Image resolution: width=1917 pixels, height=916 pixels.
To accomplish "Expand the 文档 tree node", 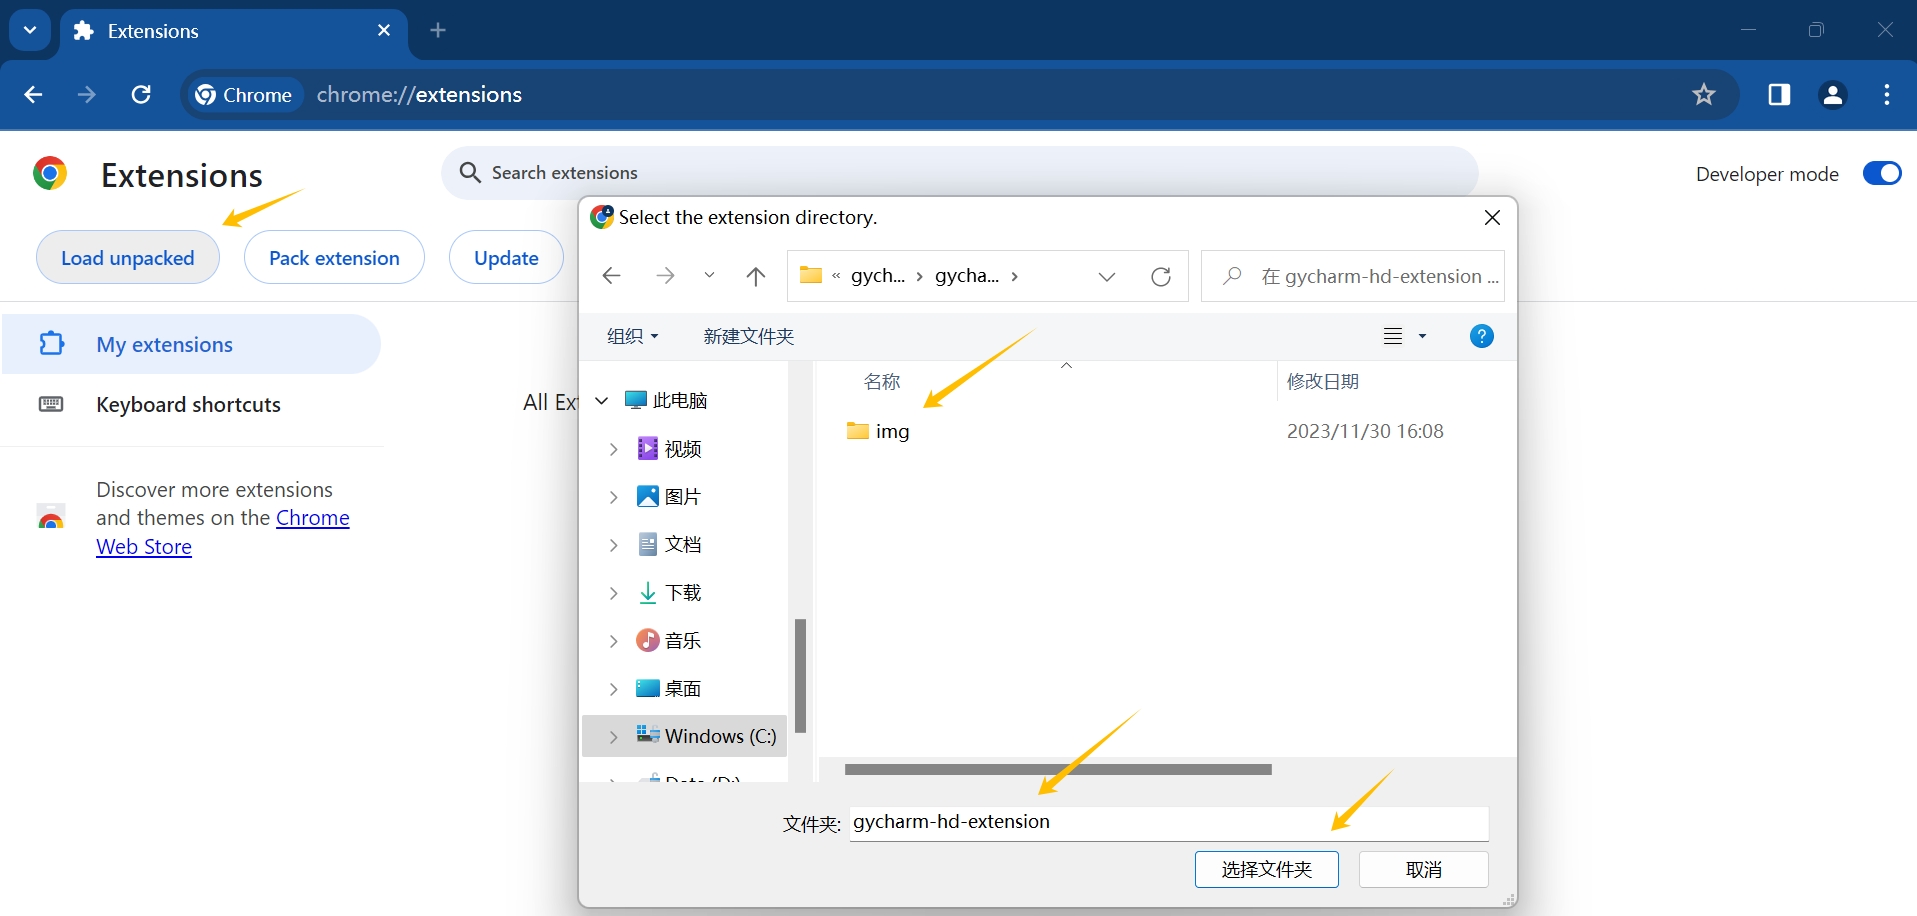I will [614, 545].
